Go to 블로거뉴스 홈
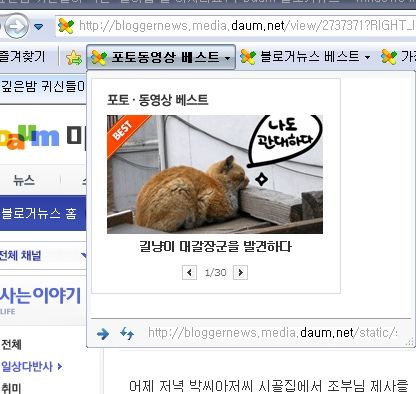The width and height of the screenshot is (416, 394). click(x=39, y=213)
